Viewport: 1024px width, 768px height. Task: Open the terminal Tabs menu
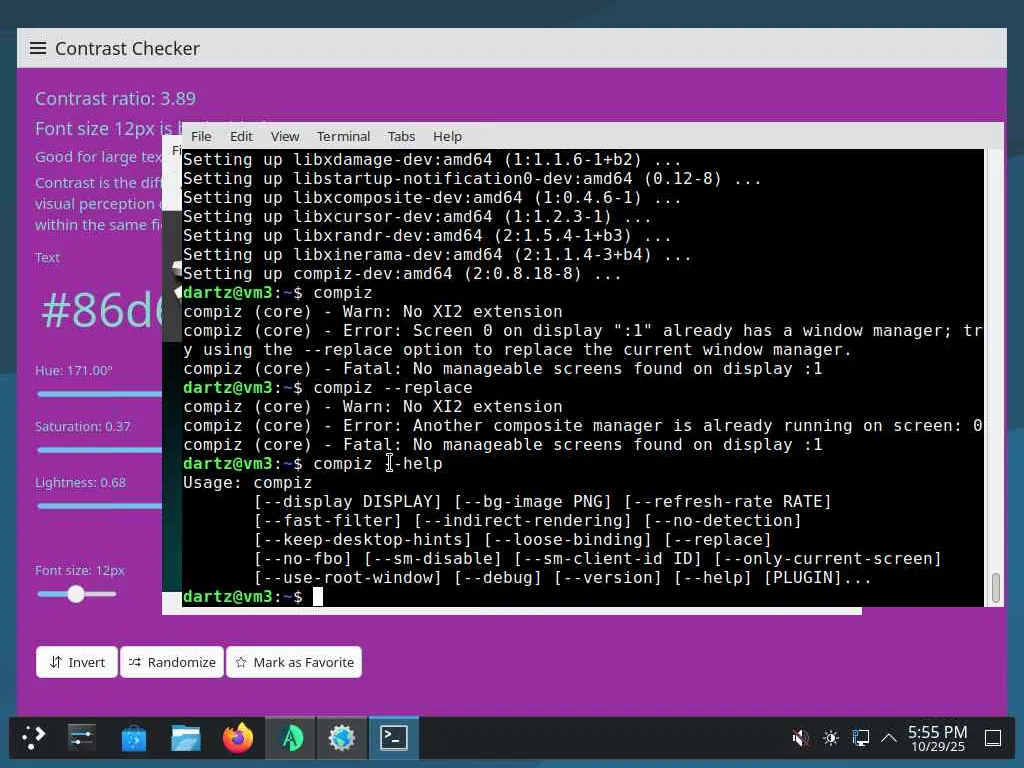click(401, 136)
